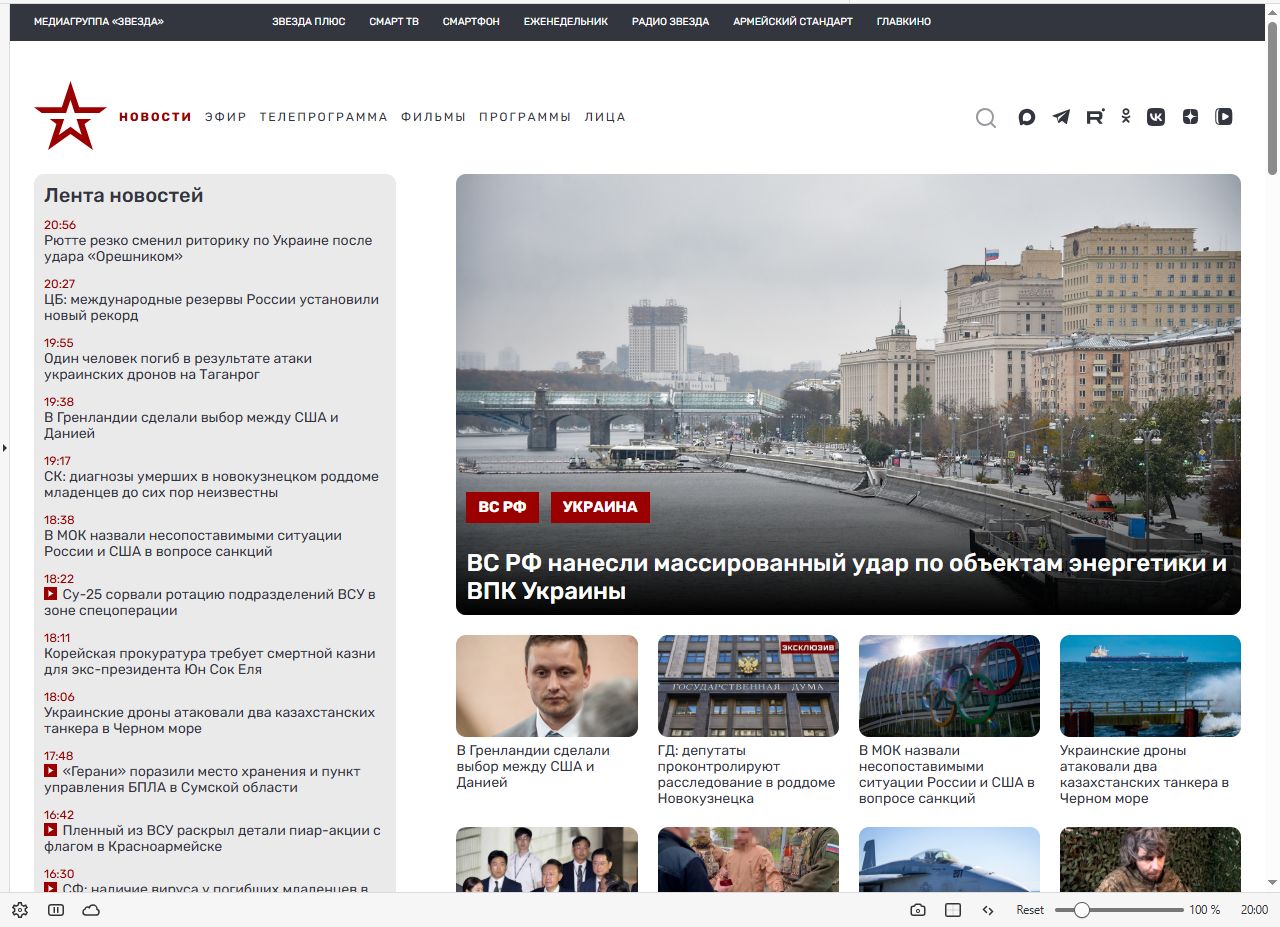
Task: Expand the hidden panel arrow on left edge
Action: click(5, 448)
